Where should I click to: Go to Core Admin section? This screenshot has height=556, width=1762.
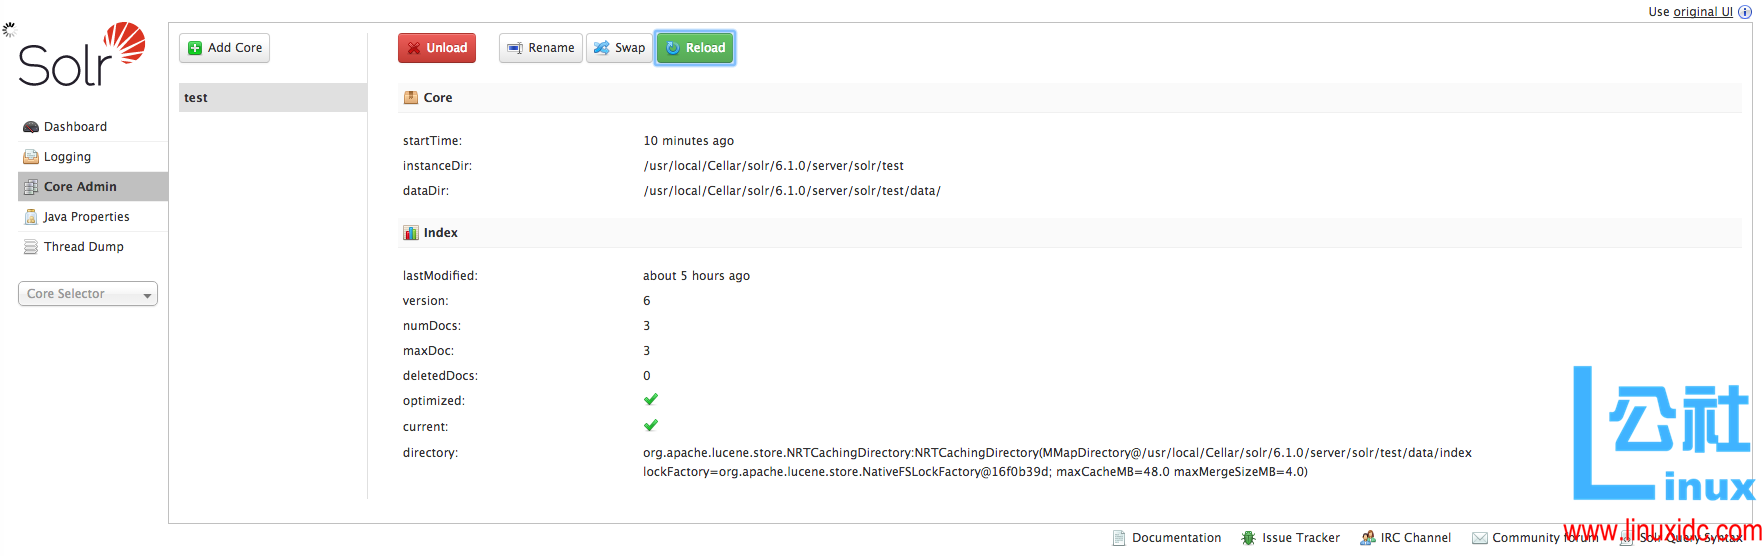(x=93, y=187)
